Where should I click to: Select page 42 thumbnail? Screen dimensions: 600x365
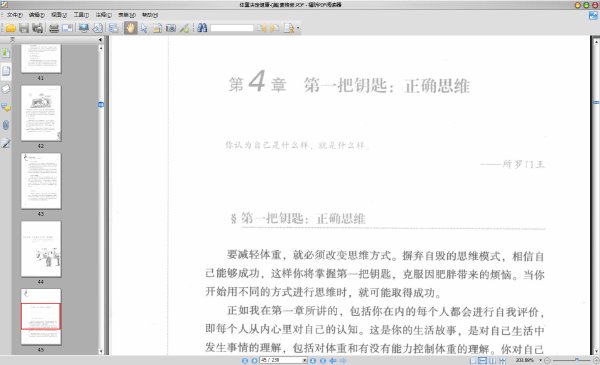click(x=41, y=113)
